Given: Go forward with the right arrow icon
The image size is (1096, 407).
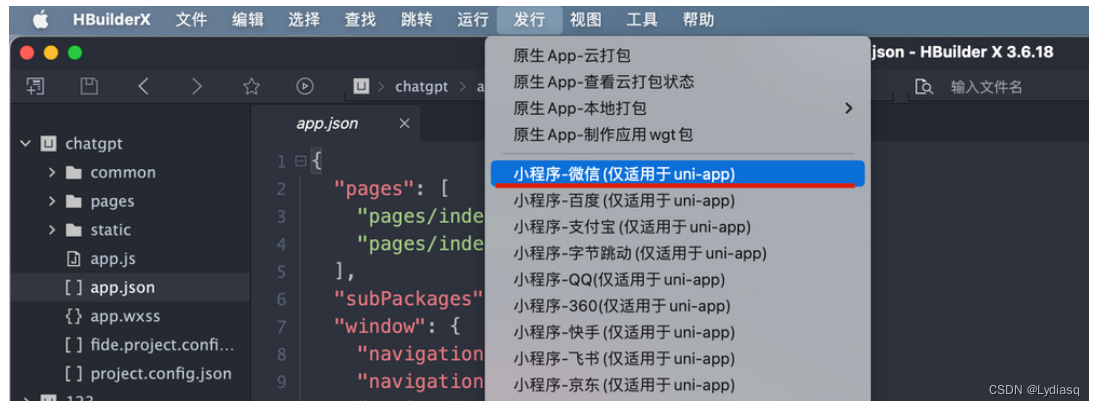Looking at the screenshot, I should [197, 86].
